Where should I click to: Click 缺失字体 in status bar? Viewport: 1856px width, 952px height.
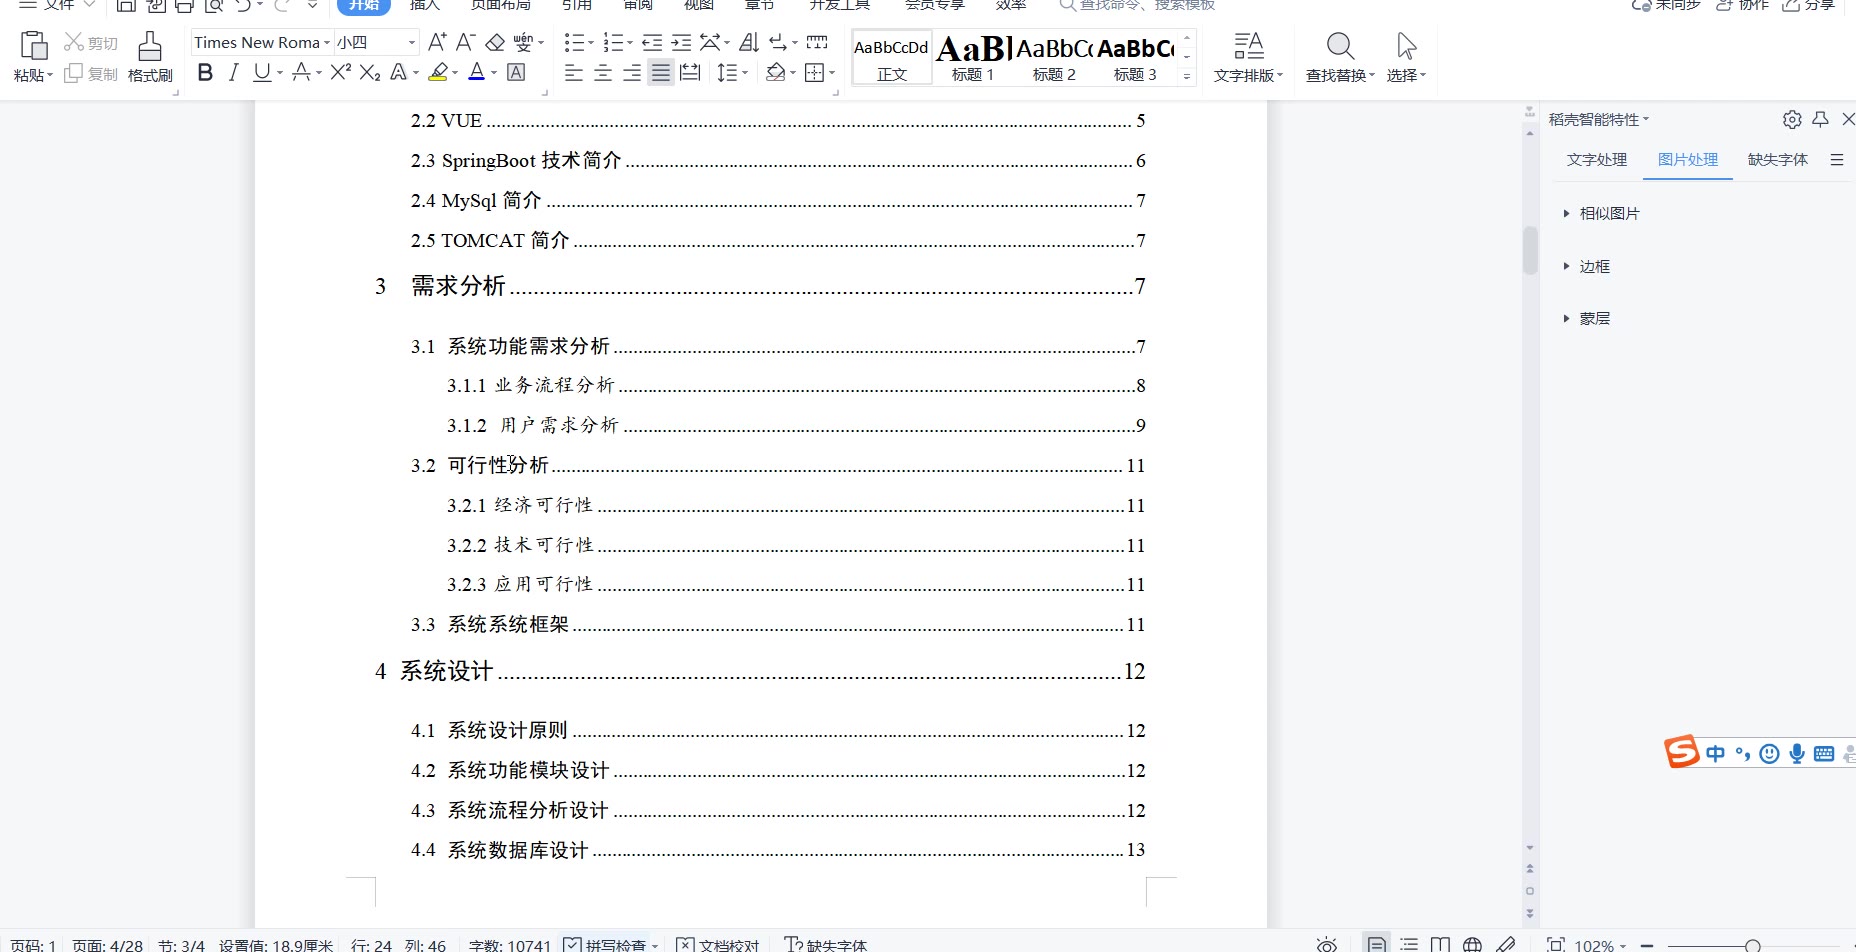click(x=826, y=945)
